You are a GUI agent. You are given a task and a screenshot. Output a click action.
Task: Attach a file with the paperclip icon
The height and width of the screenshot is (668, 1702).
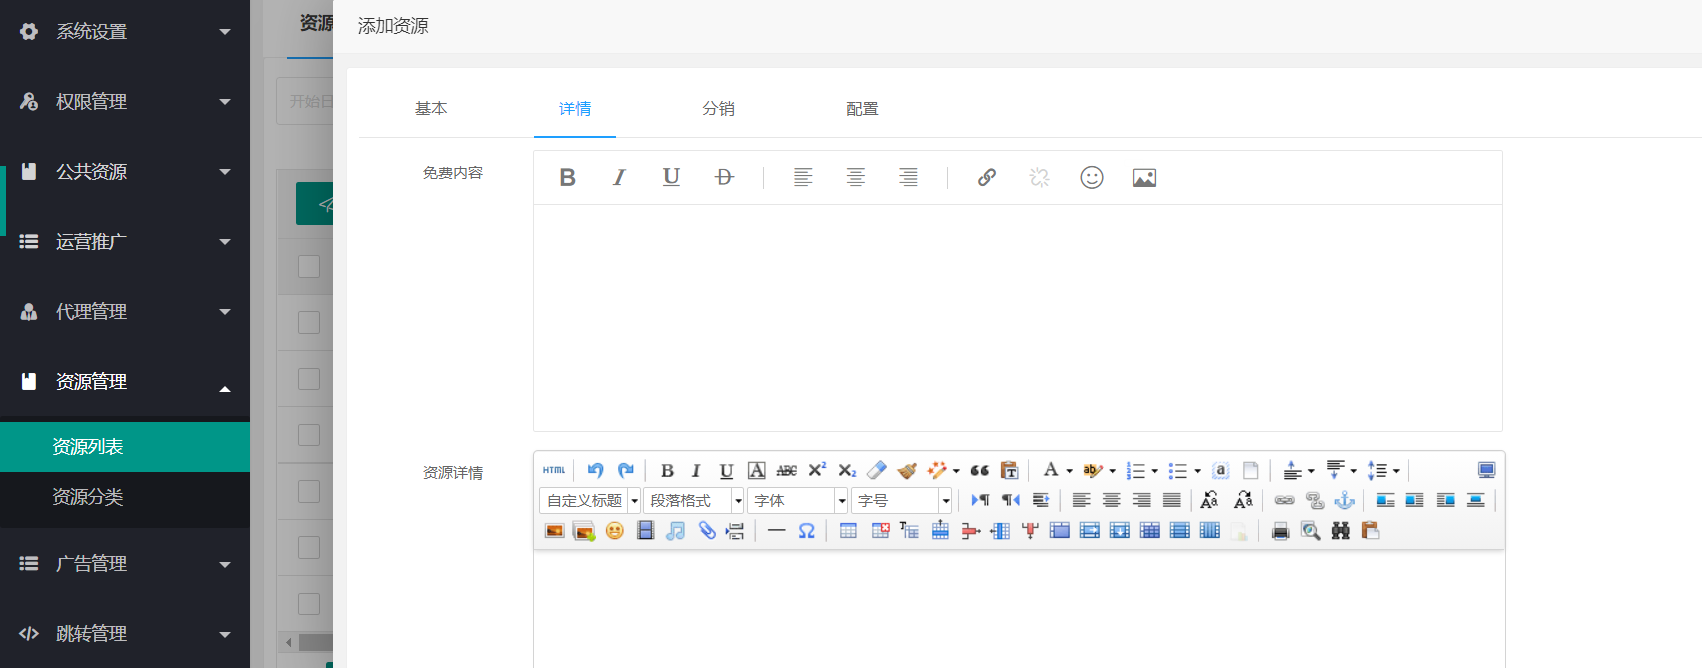point(707,531)
